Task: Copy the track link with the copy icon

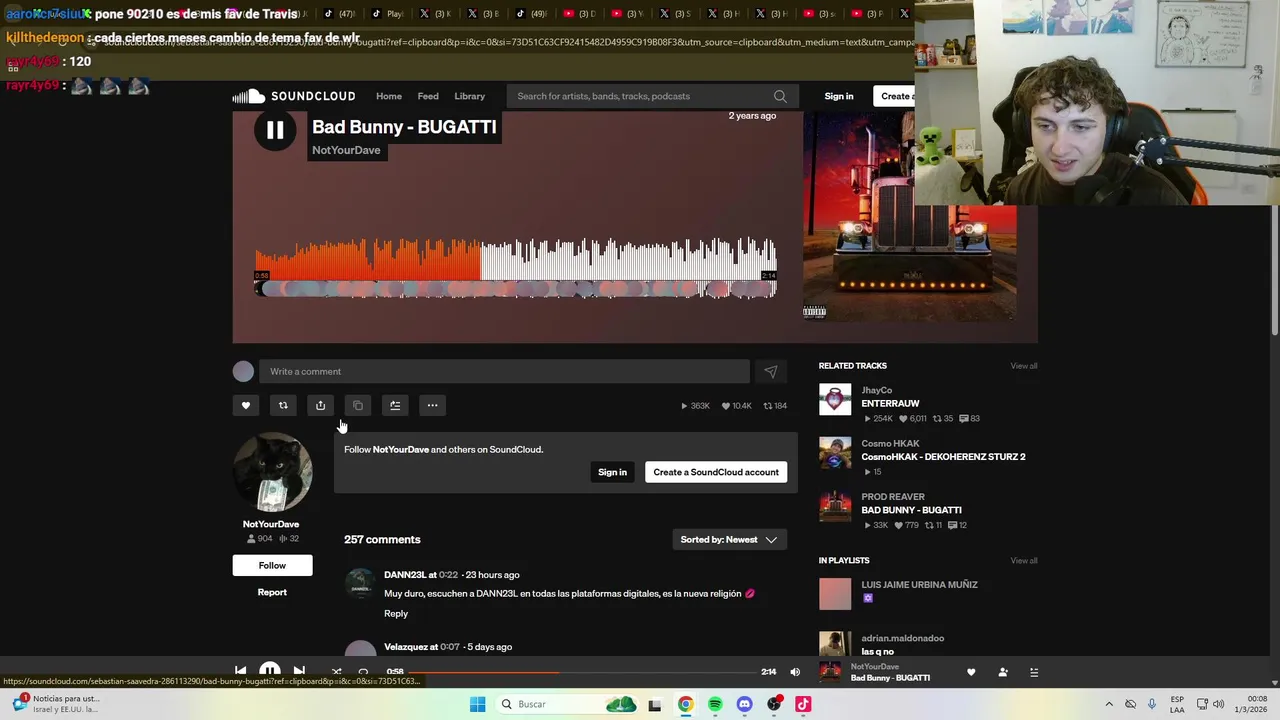Action: point(358,405)
